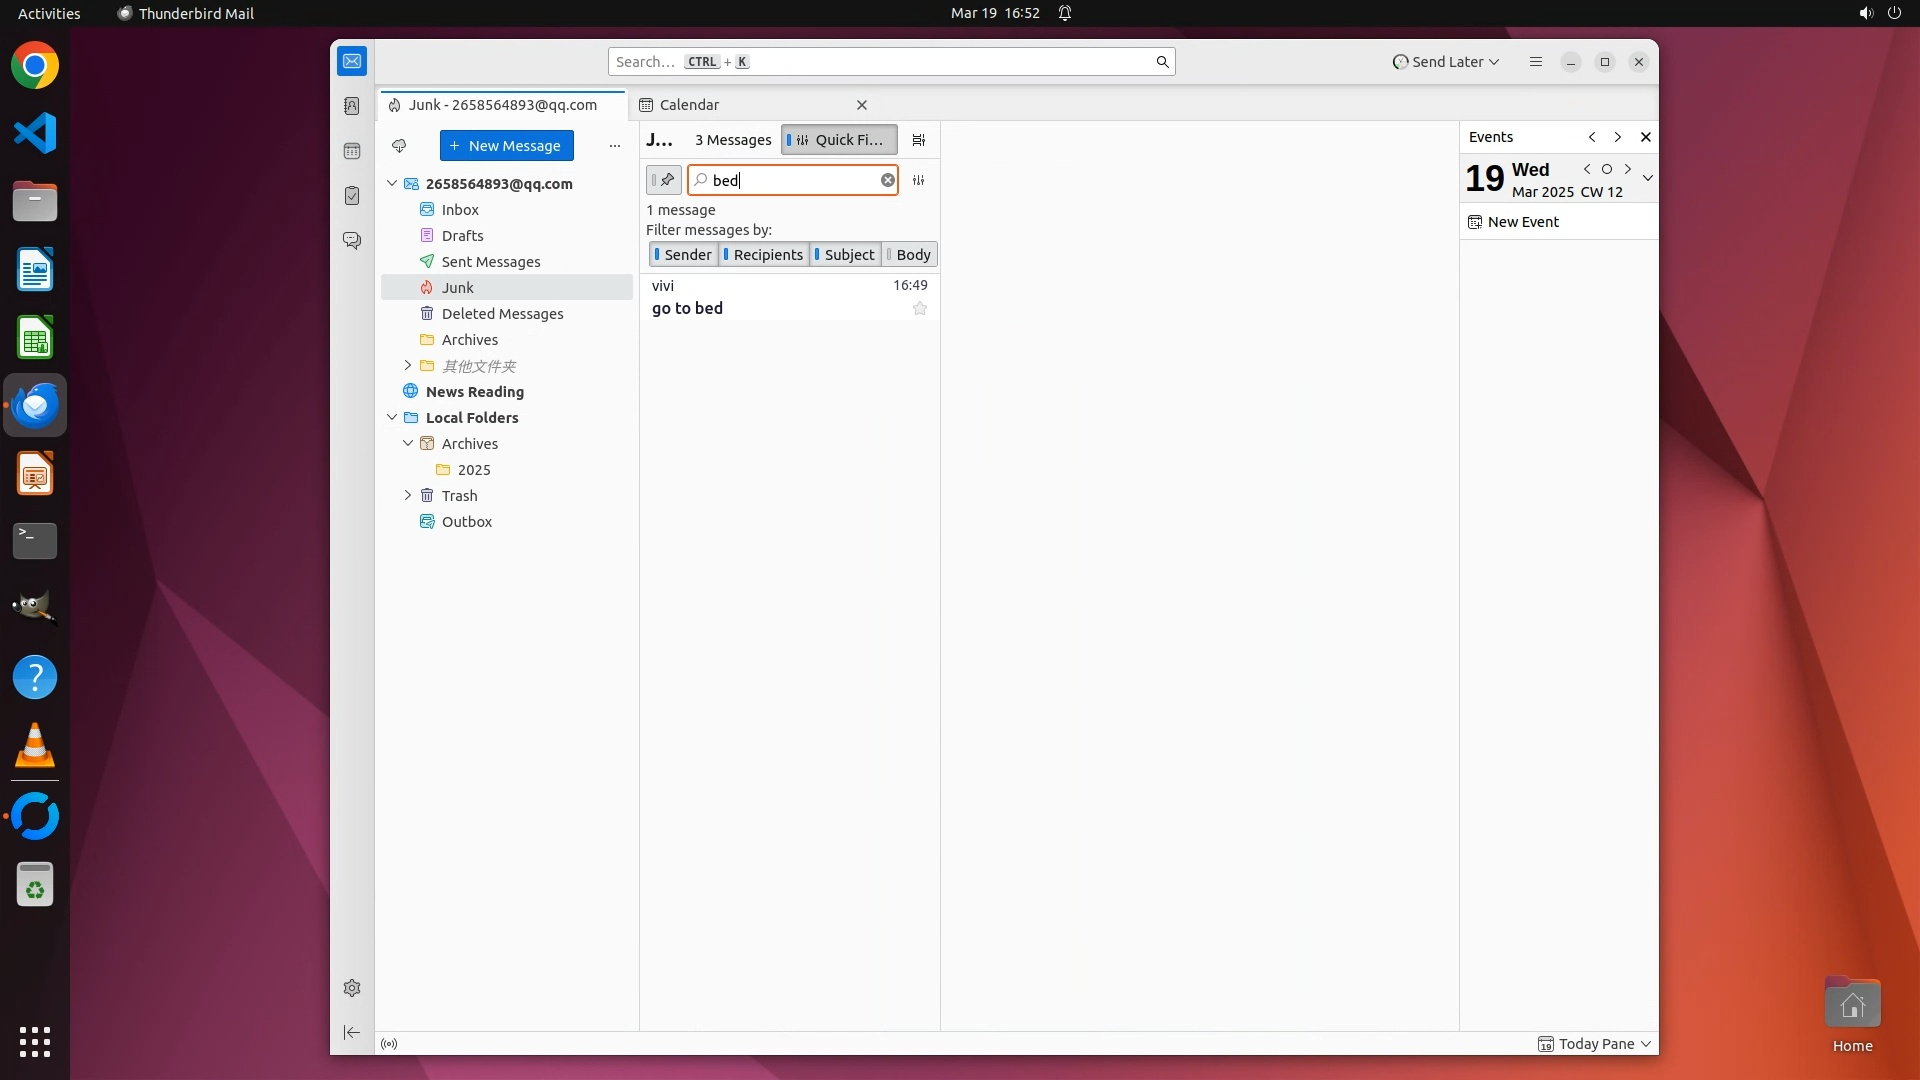The width and height of the screenshot is (1920, 1080).
Task: Toggle the Quick Filter bar button
Action: [838, 140]
